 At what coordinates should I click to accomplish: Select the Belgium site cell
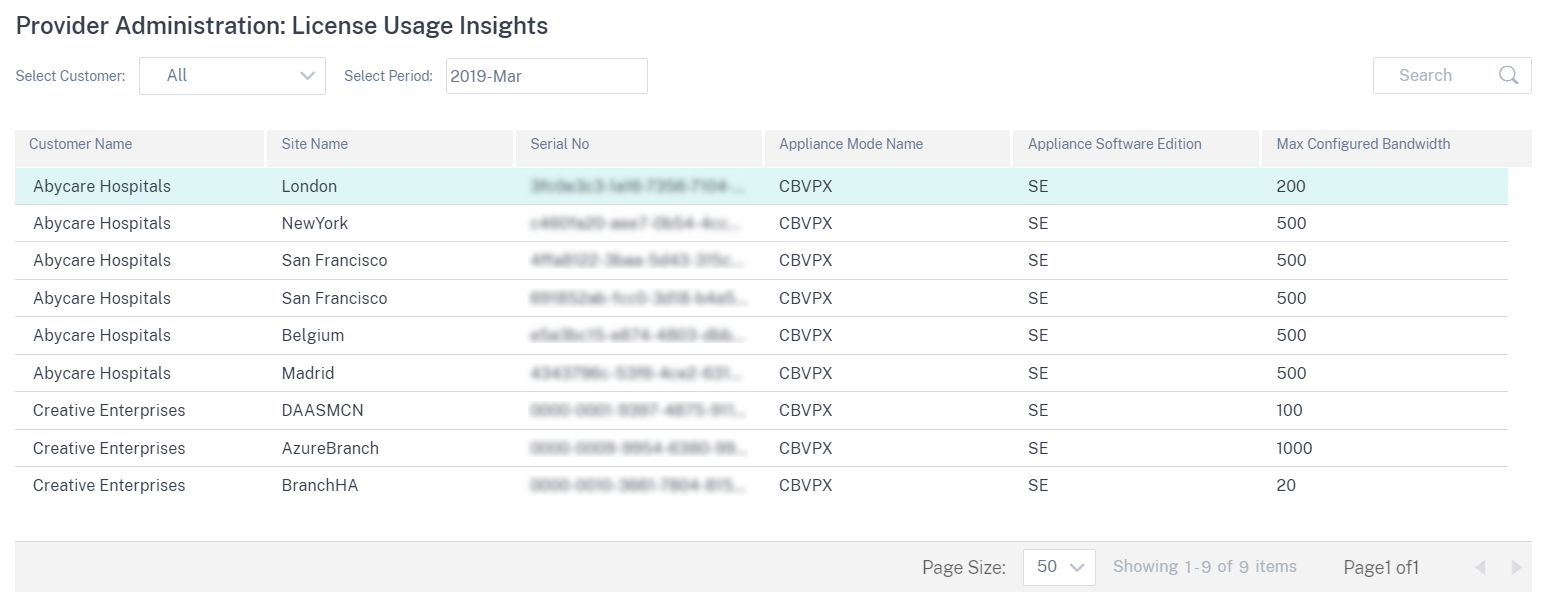tap(313, 335)
